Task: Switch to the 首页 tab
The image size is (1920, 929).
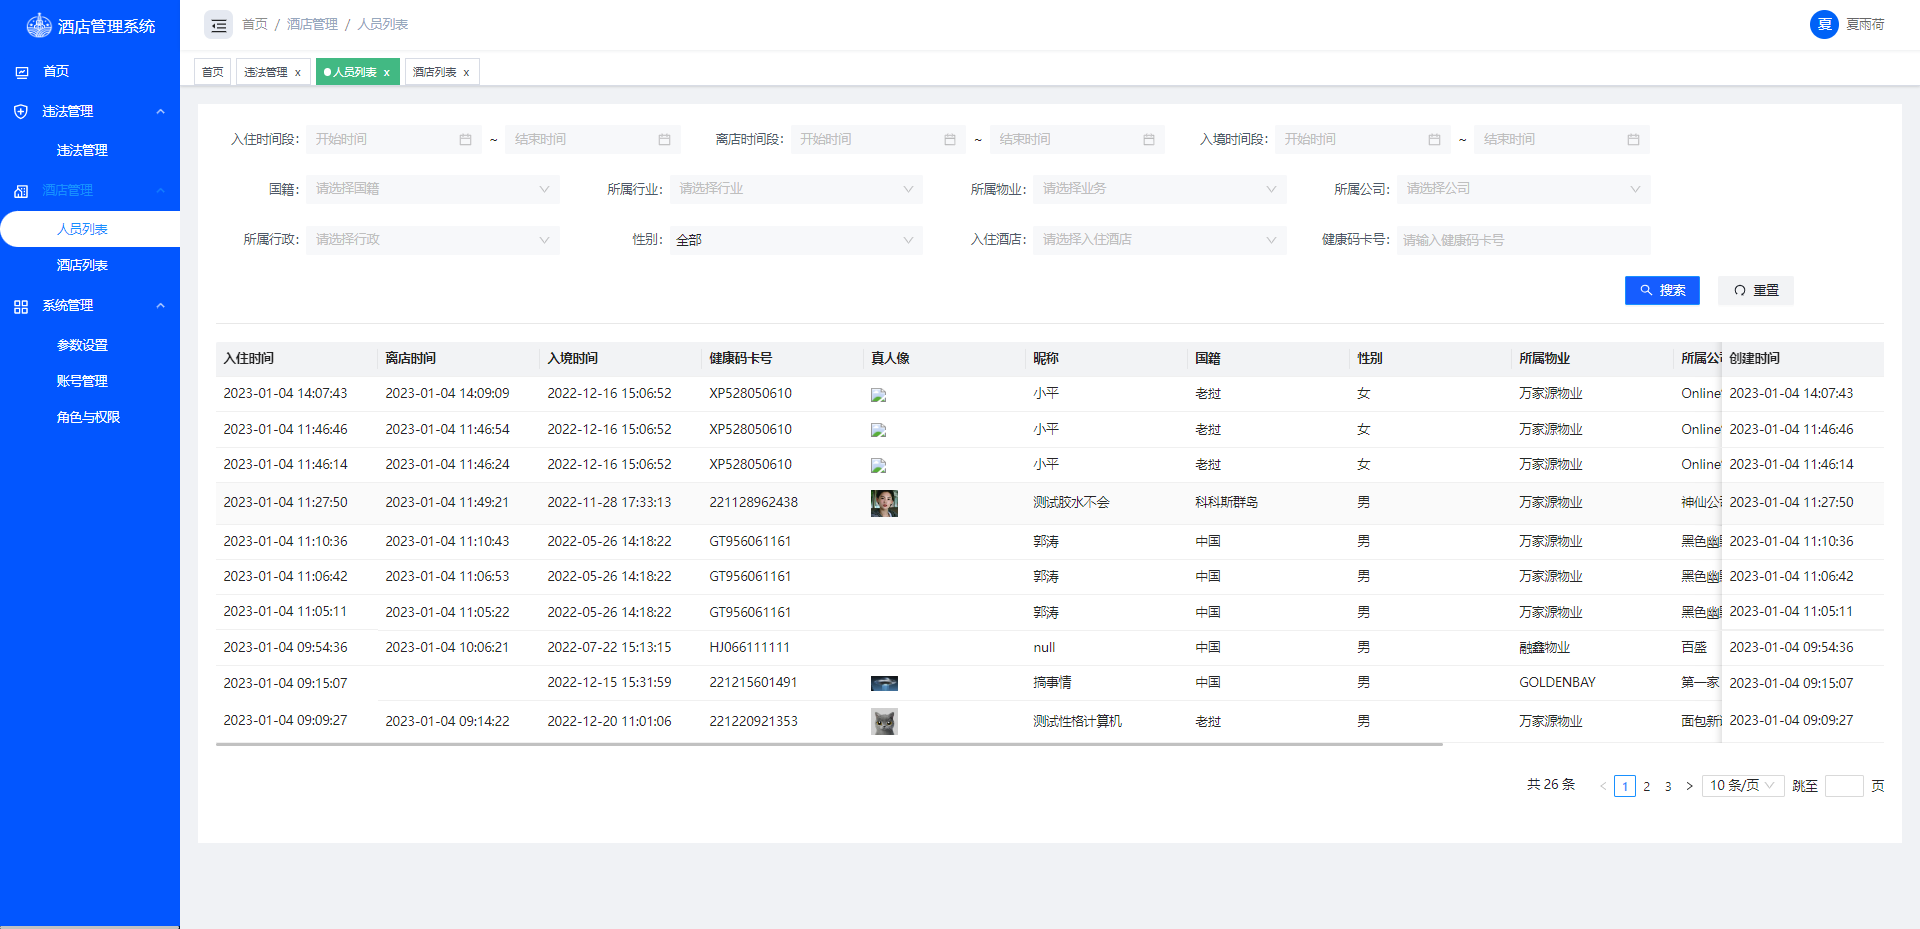Action: pyautogui.click(x=213, y=72)
